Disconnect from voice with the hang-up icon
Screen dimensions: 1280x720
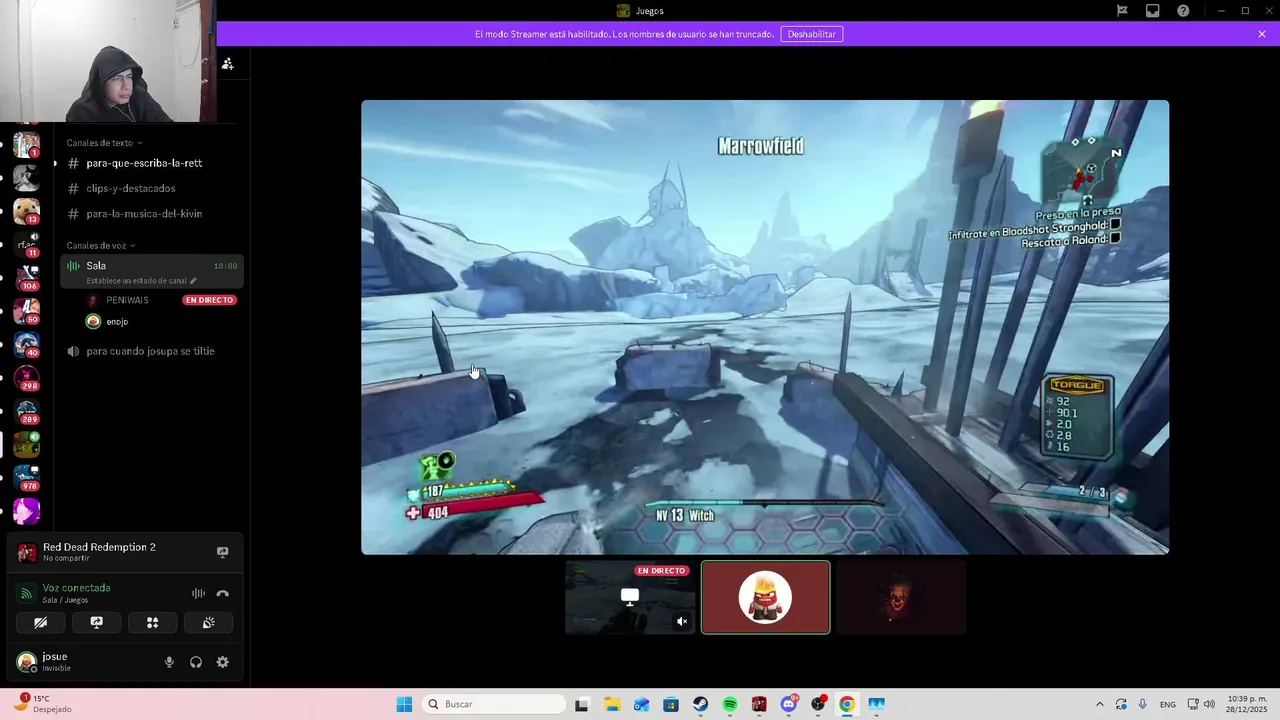point(222,594)
